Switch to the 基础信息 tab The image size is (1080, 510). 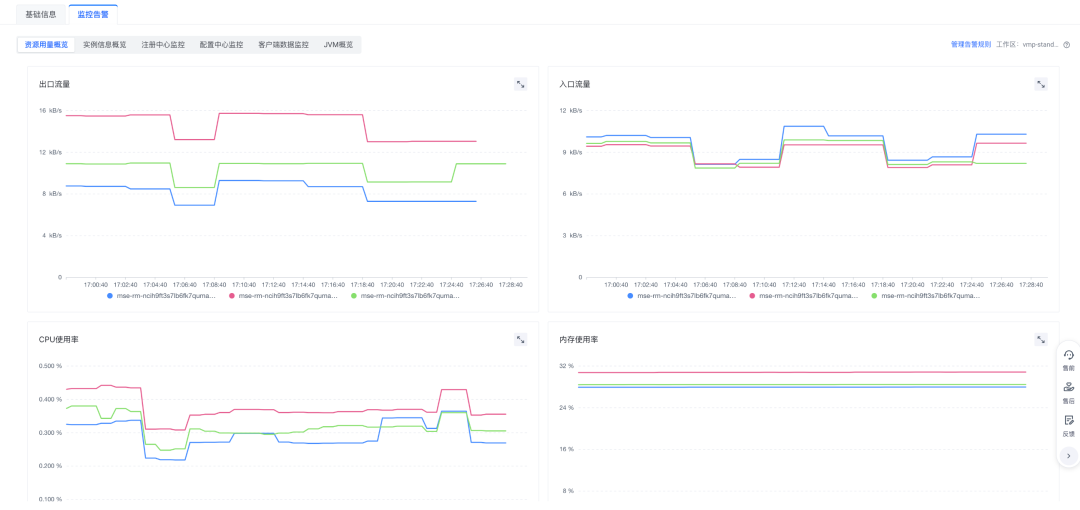point(41,14)
